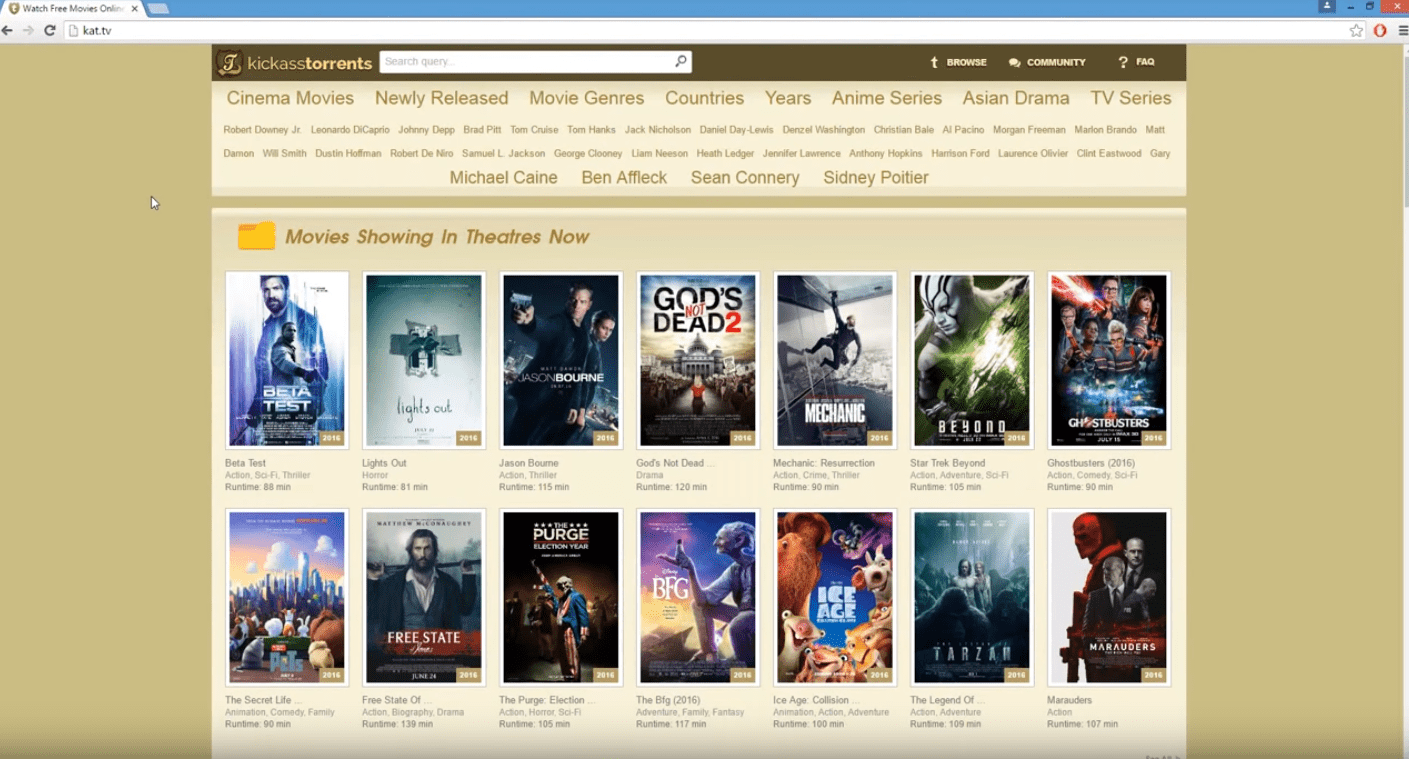Reload the page with the refresh icon
This screenshot has width=1409, height=759.
point(49,31)
